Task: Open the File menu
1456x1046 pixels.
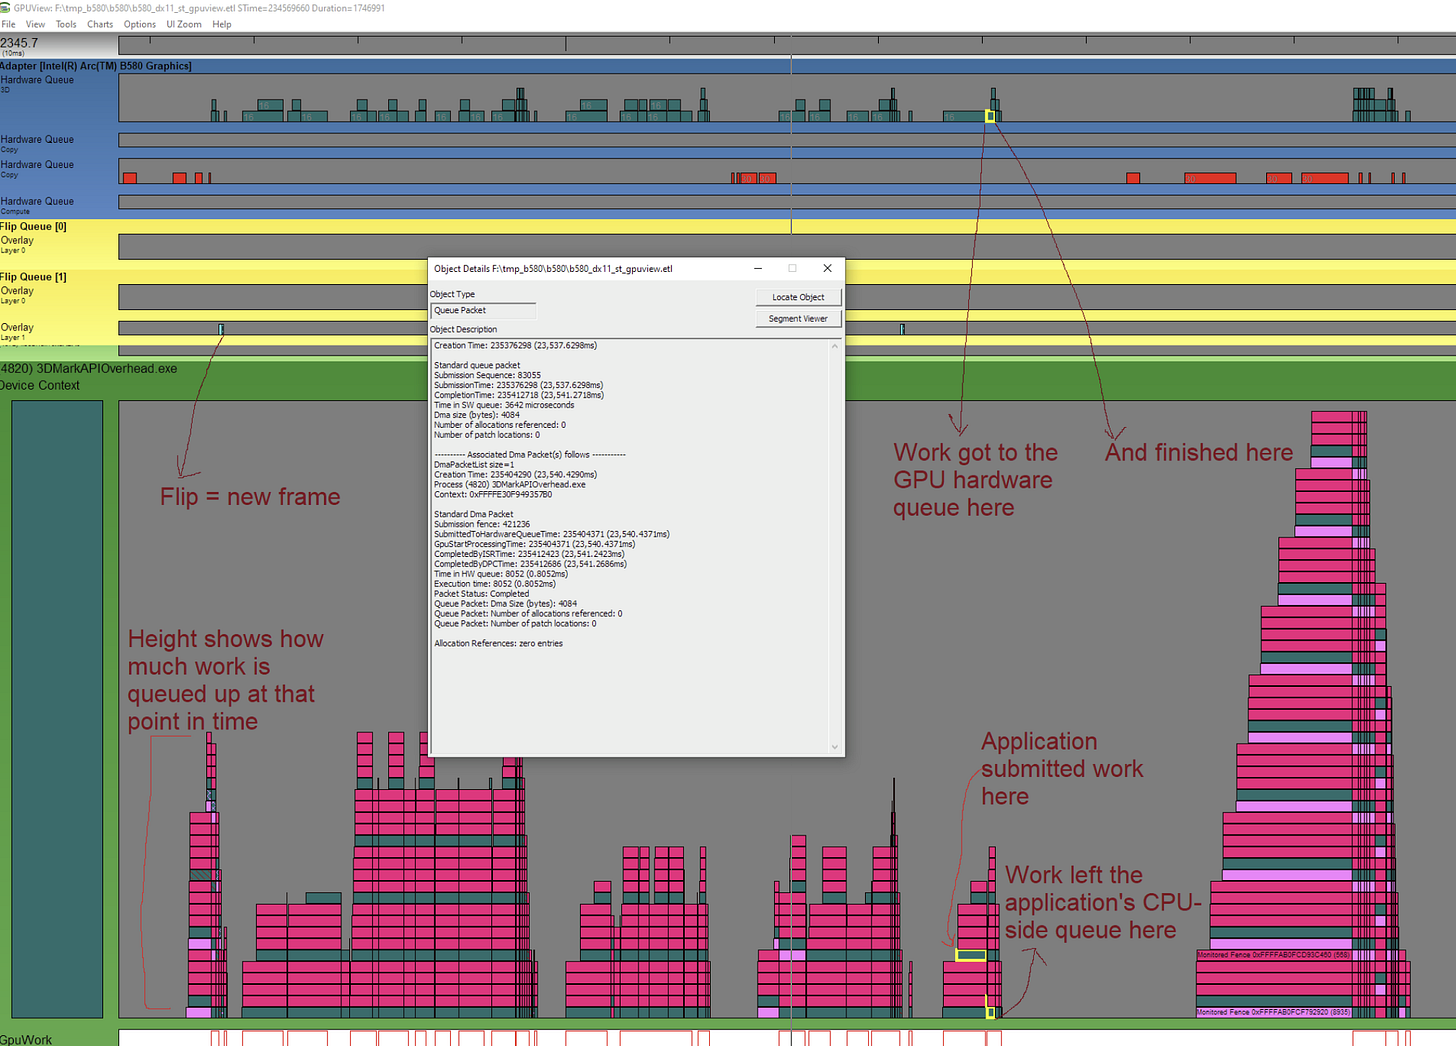Action: pyautogui.click(x=9, y=24)
